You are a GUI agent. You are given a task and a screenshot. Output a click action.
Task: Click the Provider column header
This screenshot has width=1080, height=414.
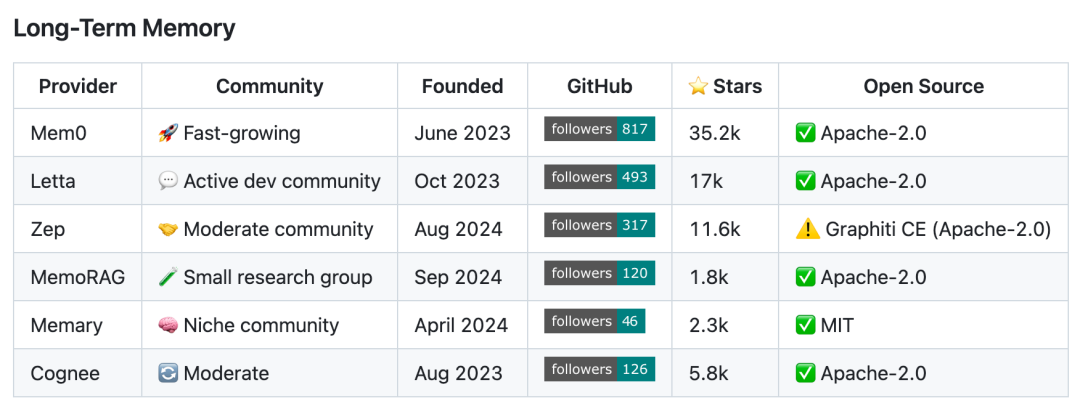coord(78,86)
